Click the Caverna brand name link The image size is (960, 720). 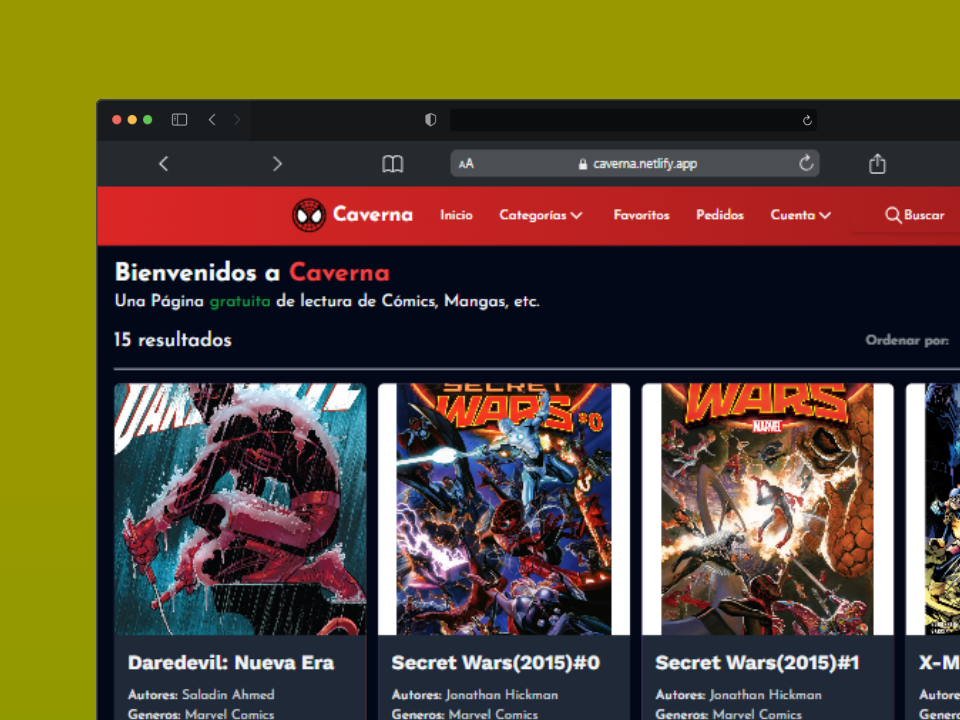point(373,214)
